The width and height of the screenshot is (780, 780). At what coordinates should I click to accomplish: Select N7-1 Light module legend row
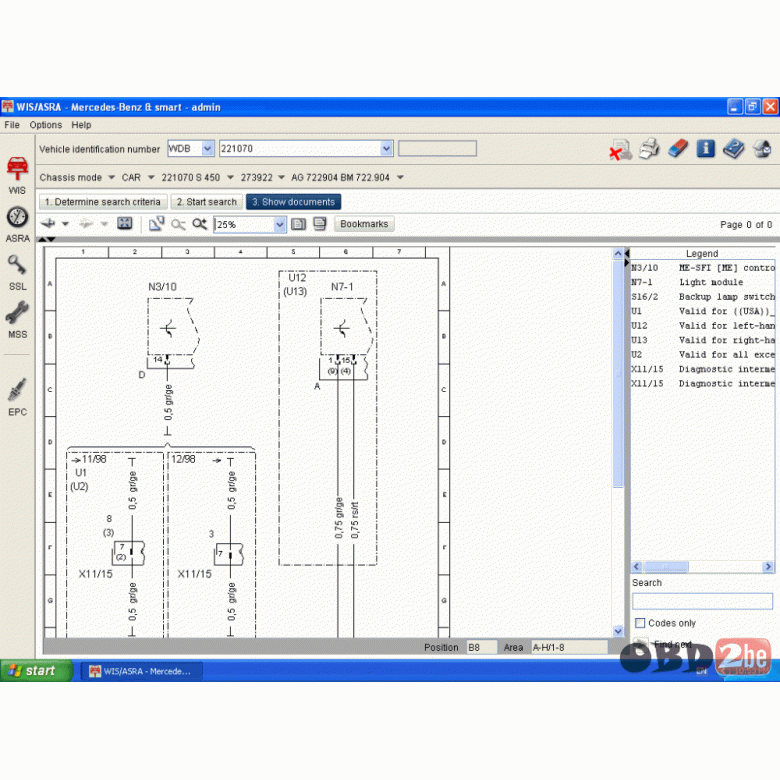click(x=703, y=282)
